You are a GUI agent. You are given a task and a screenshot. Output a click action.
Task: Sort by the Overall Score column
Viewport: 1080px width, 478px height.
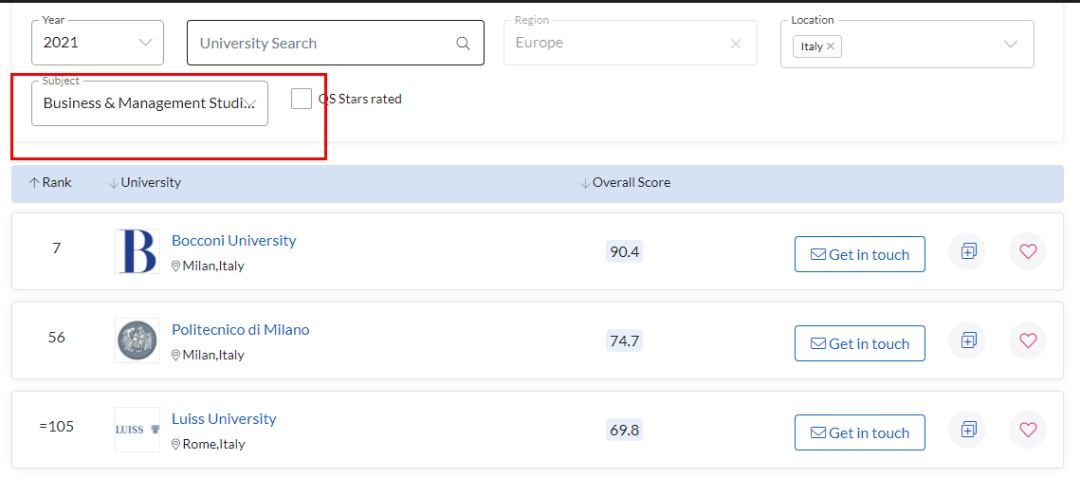pyautogui.click(x=625, y=183)
